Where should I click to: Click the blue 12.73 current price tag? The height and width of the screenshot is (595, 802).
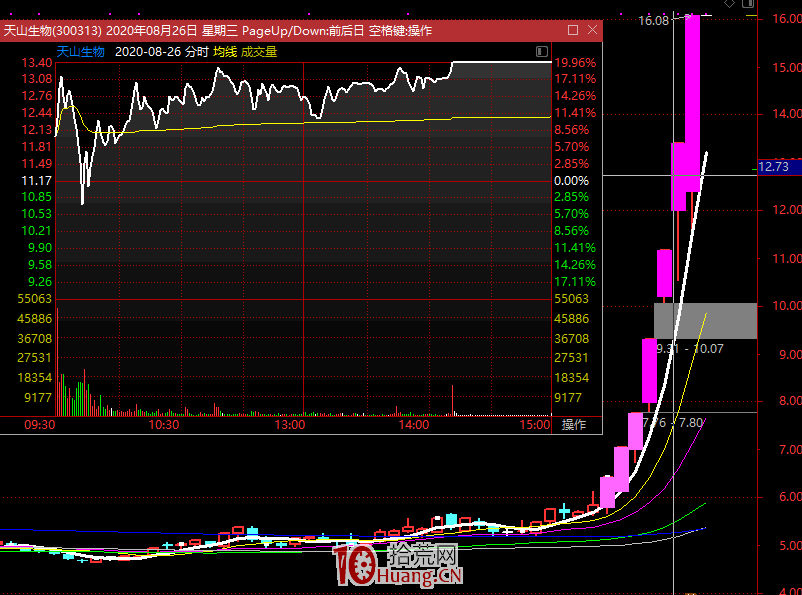click(779, 167)
